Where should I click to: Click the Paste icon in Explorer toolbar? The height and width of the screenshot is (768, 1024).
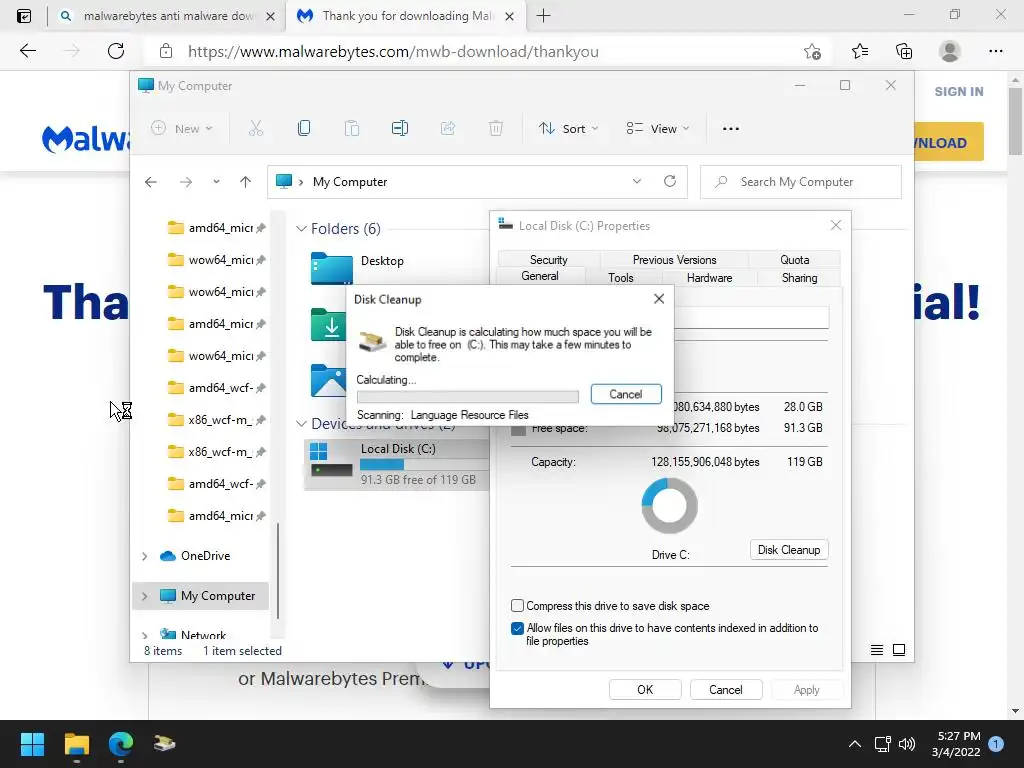pyautogui.click(x=352, y=128)
